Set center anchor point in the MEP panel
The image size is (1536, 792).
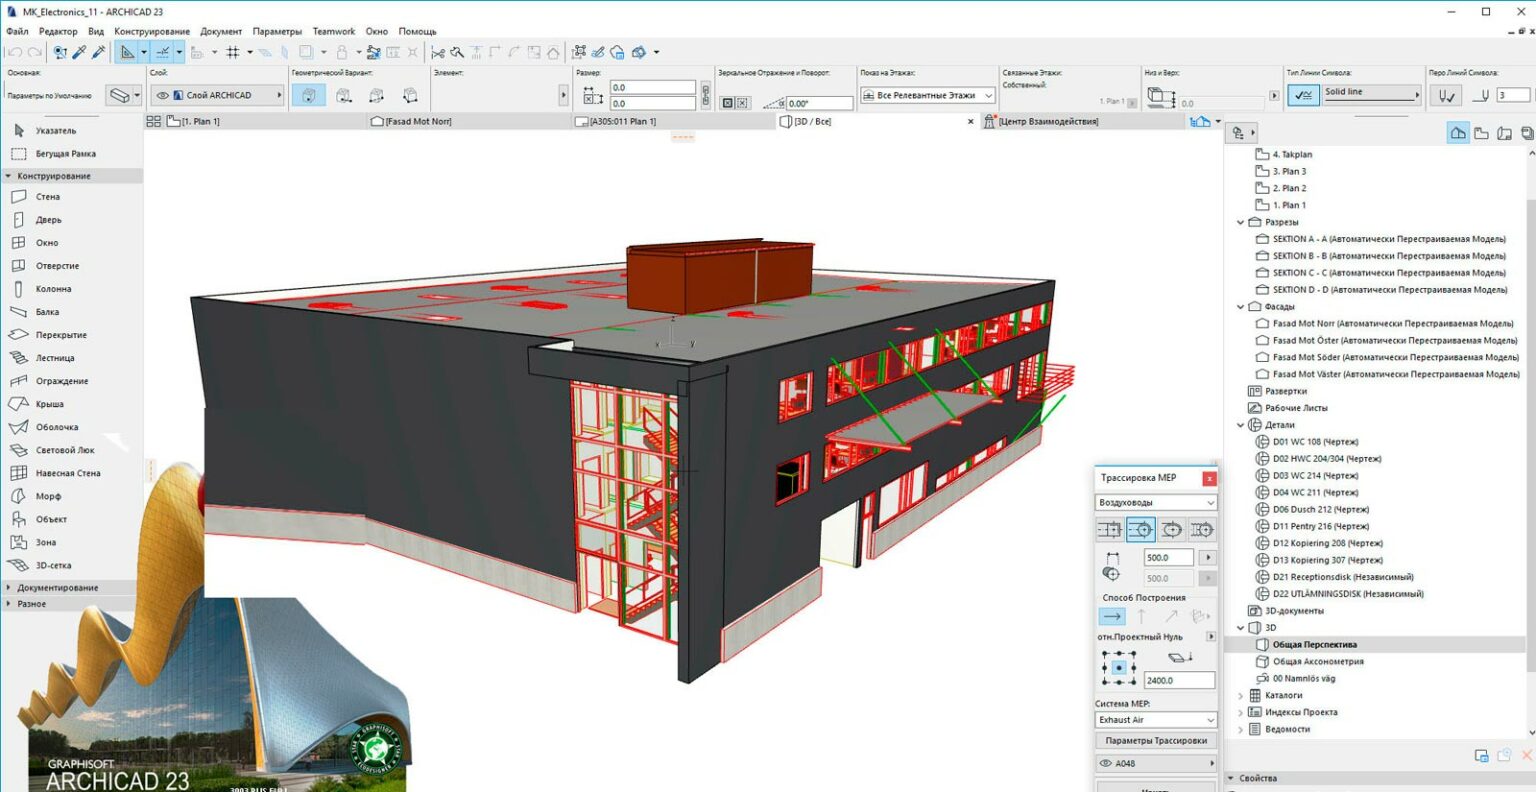1117,668
